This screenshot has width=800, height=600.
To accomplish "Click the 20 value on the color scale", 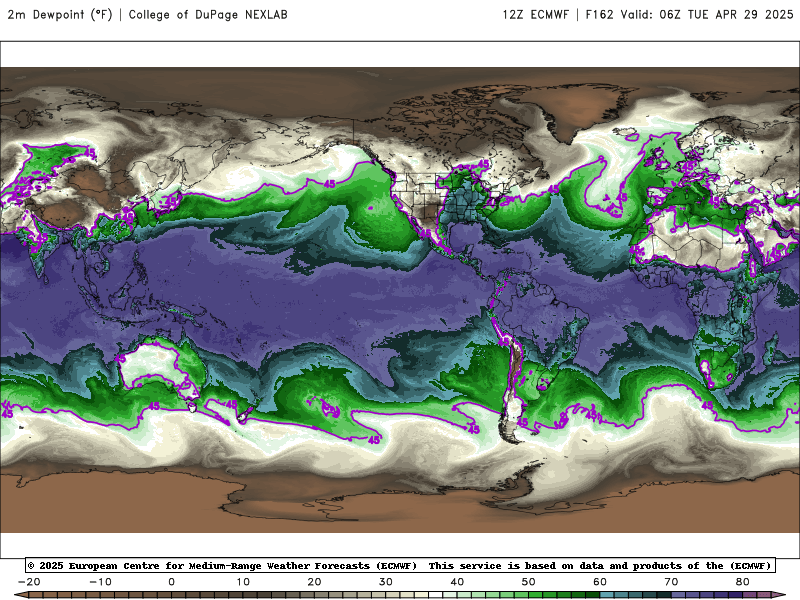I will (x=314, y=582).
